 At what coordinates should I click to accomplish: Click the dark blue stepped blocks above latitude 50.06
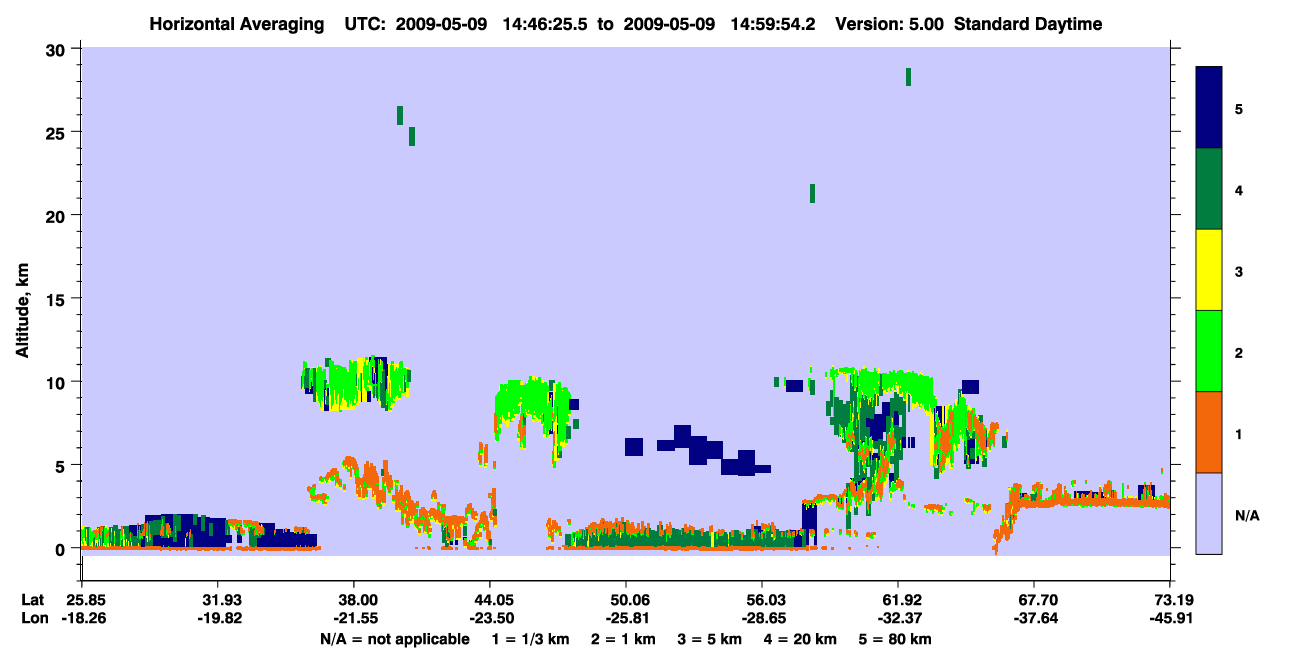(x=697, y=451)
